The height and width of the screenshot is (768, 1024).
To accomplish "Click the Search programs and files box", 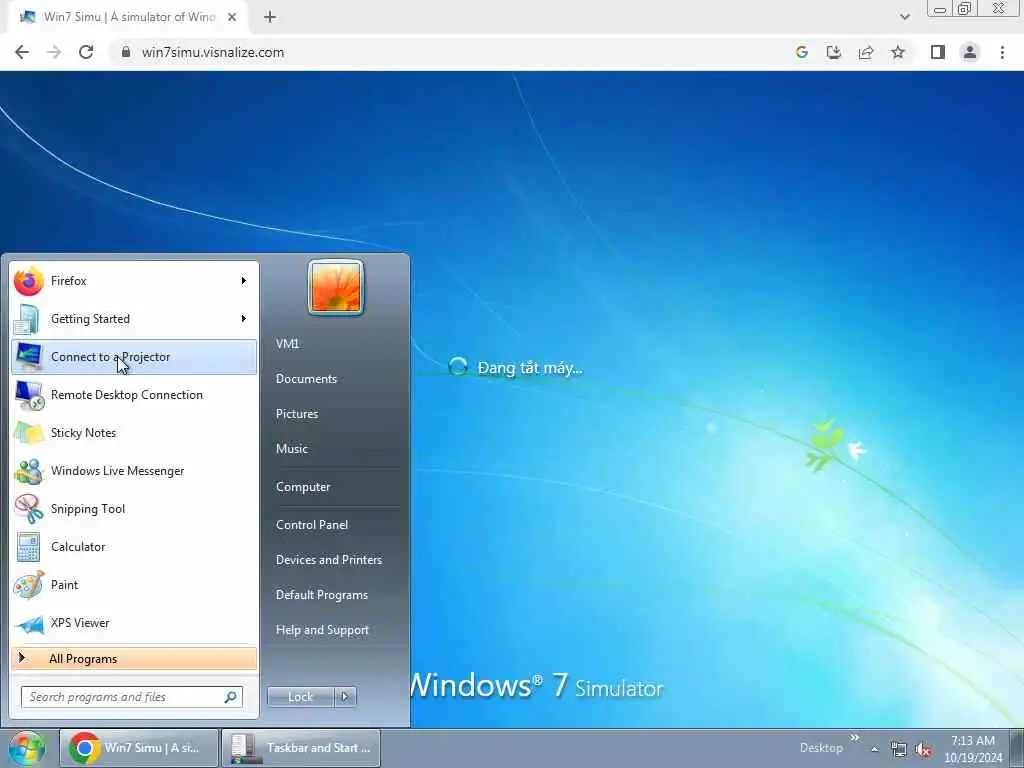I will 132,697.
